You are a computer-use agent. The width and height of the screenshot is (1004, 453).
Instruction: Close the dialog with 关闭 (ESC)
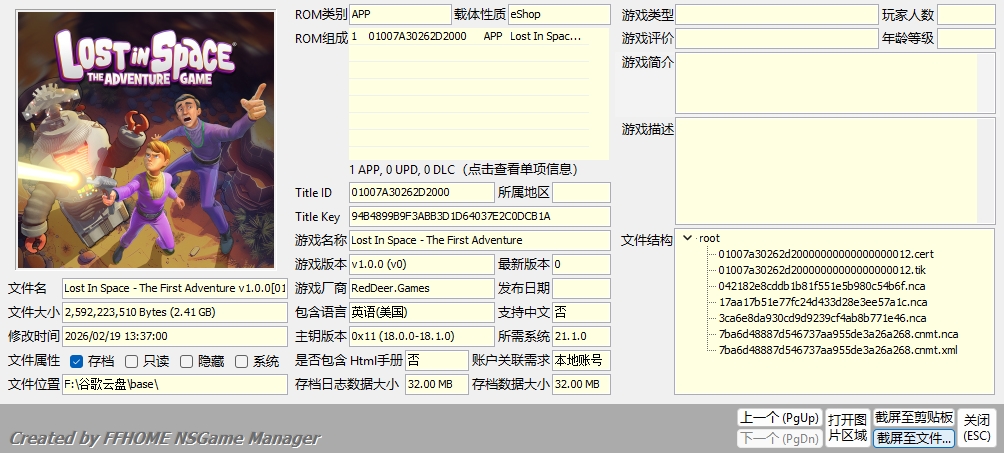(977, 427)
